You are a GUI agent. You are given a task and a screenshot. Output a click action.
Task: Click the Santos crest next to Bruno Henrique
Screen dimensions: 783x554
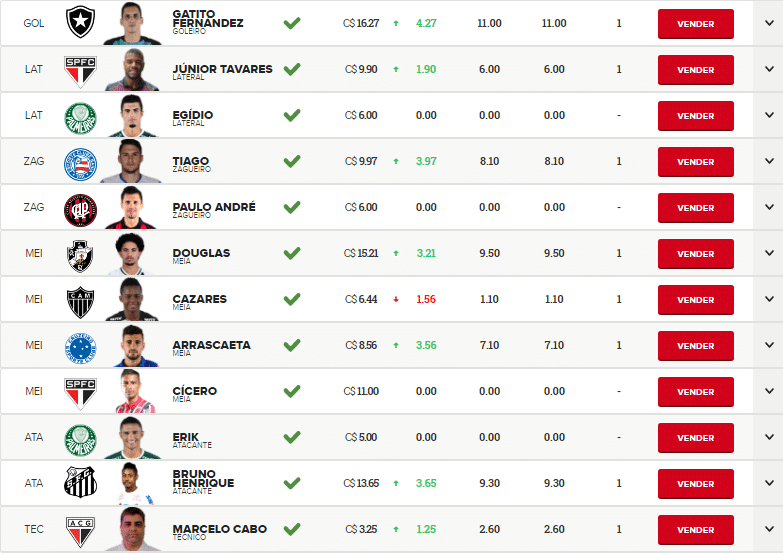80,482
